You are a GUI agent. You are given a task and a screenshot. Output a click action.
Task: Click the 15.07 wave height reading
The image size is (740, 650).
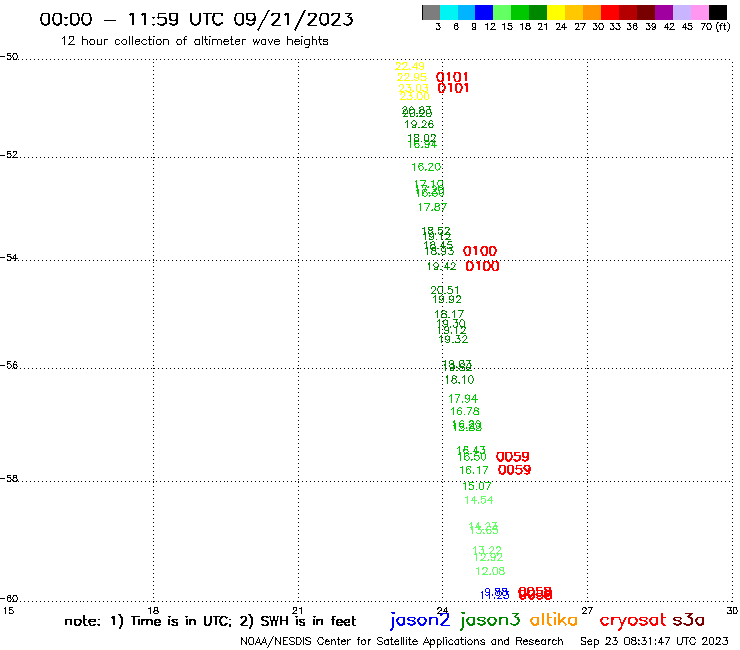(477, 486)
